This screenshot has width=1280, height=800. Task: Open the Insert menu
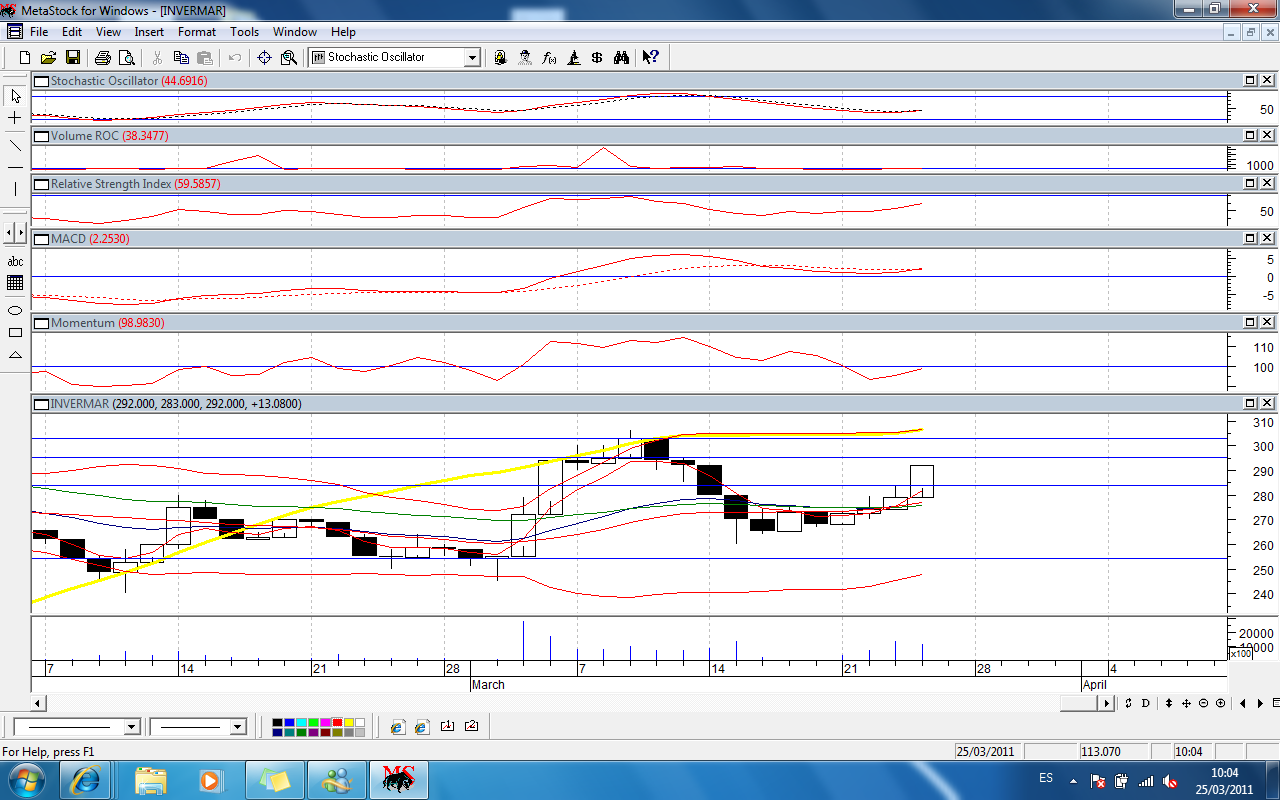(149, 32)
